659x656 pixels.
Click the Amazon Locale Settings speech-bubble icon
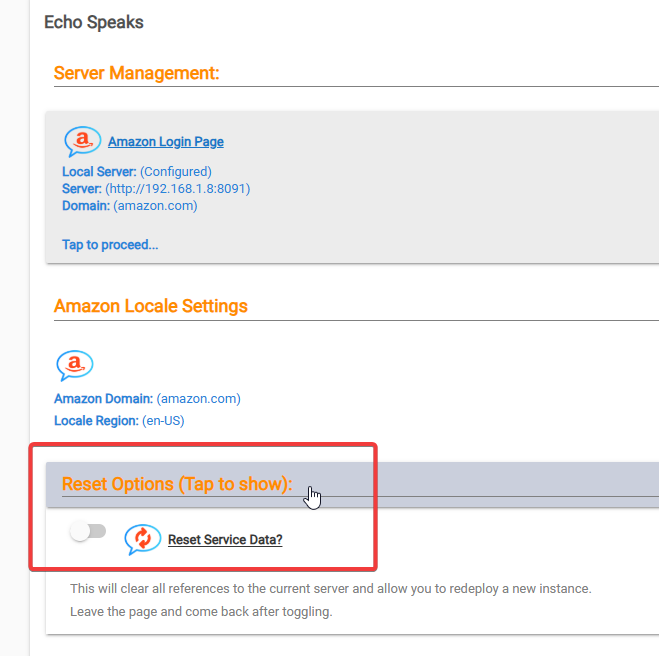click(x=75, y=365)
